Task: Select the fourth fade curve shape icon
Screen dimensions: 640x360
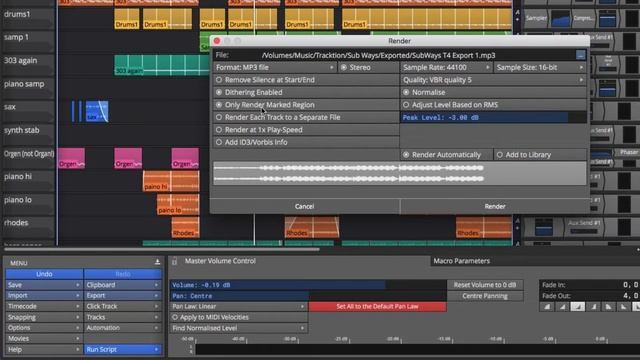Action: 593,307
